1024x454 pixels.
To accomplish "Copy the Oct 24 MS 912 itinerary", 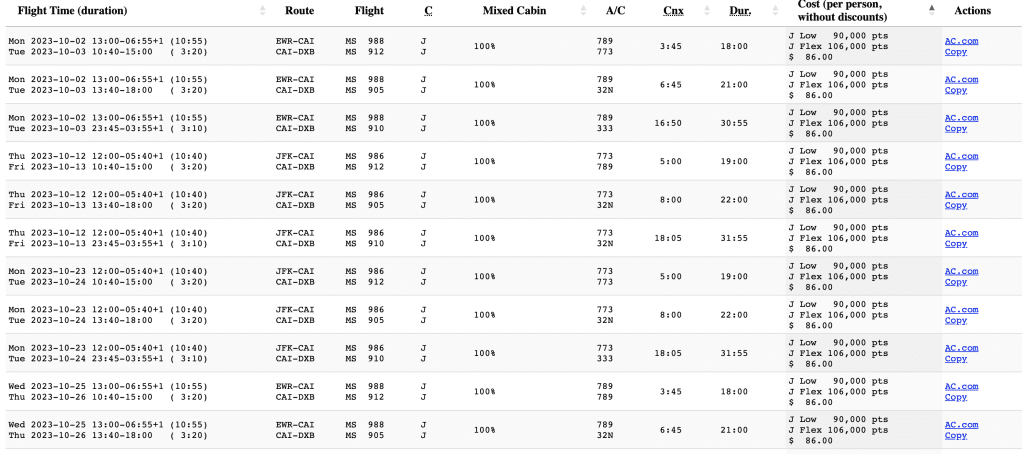I will click(x=956, y=282).
